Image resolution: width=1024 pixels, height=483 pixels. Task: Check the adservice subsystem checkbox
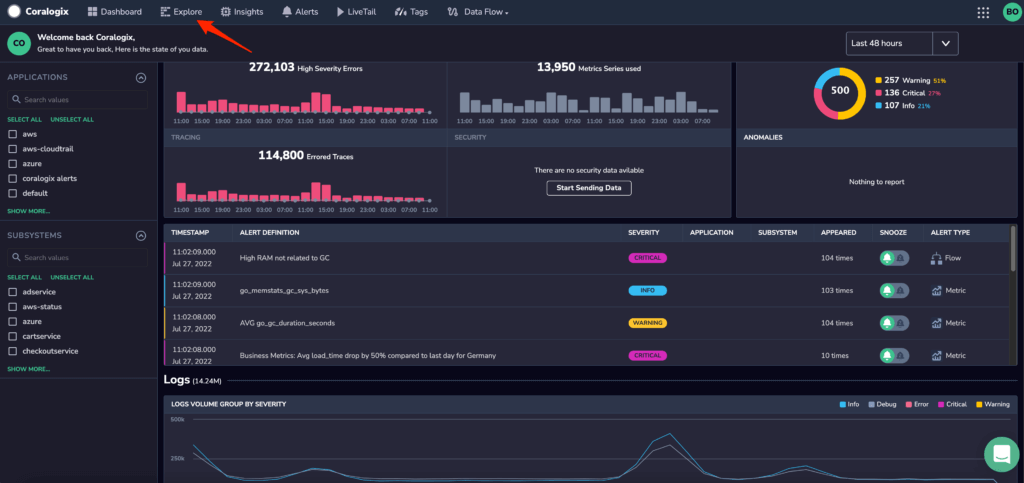[12, 292]
